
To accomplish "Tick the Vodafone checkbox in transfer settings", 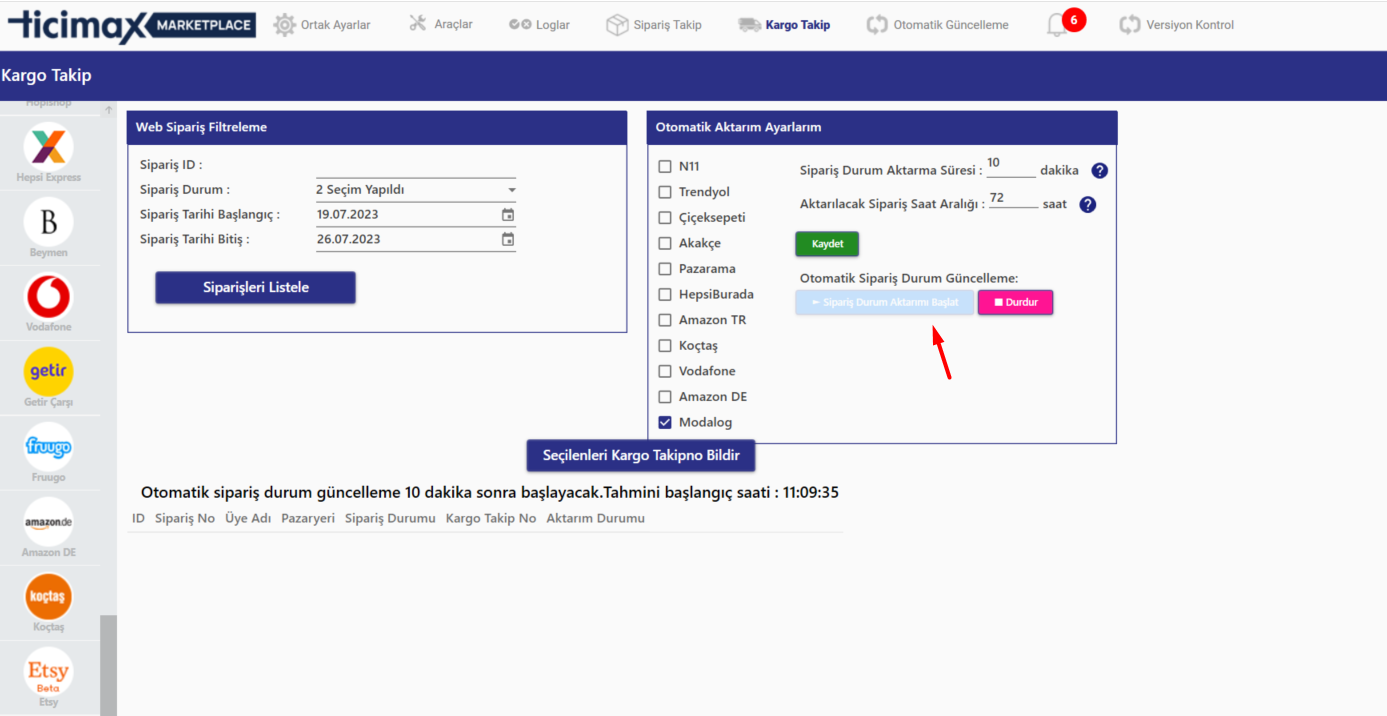I will coord(665,372).
